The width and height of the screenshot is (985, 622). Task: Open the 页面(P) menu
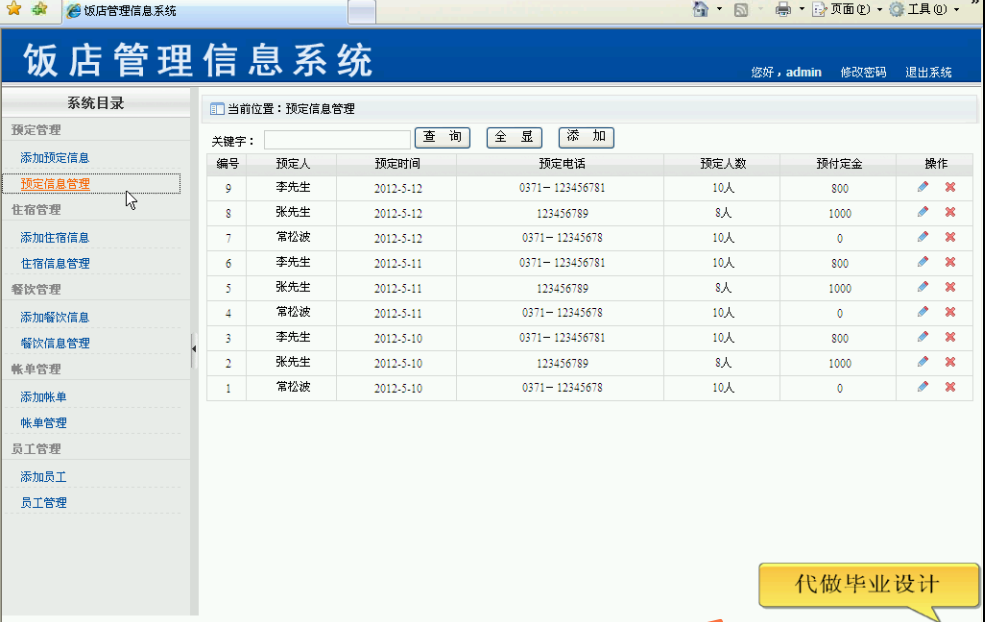[846, 9]
